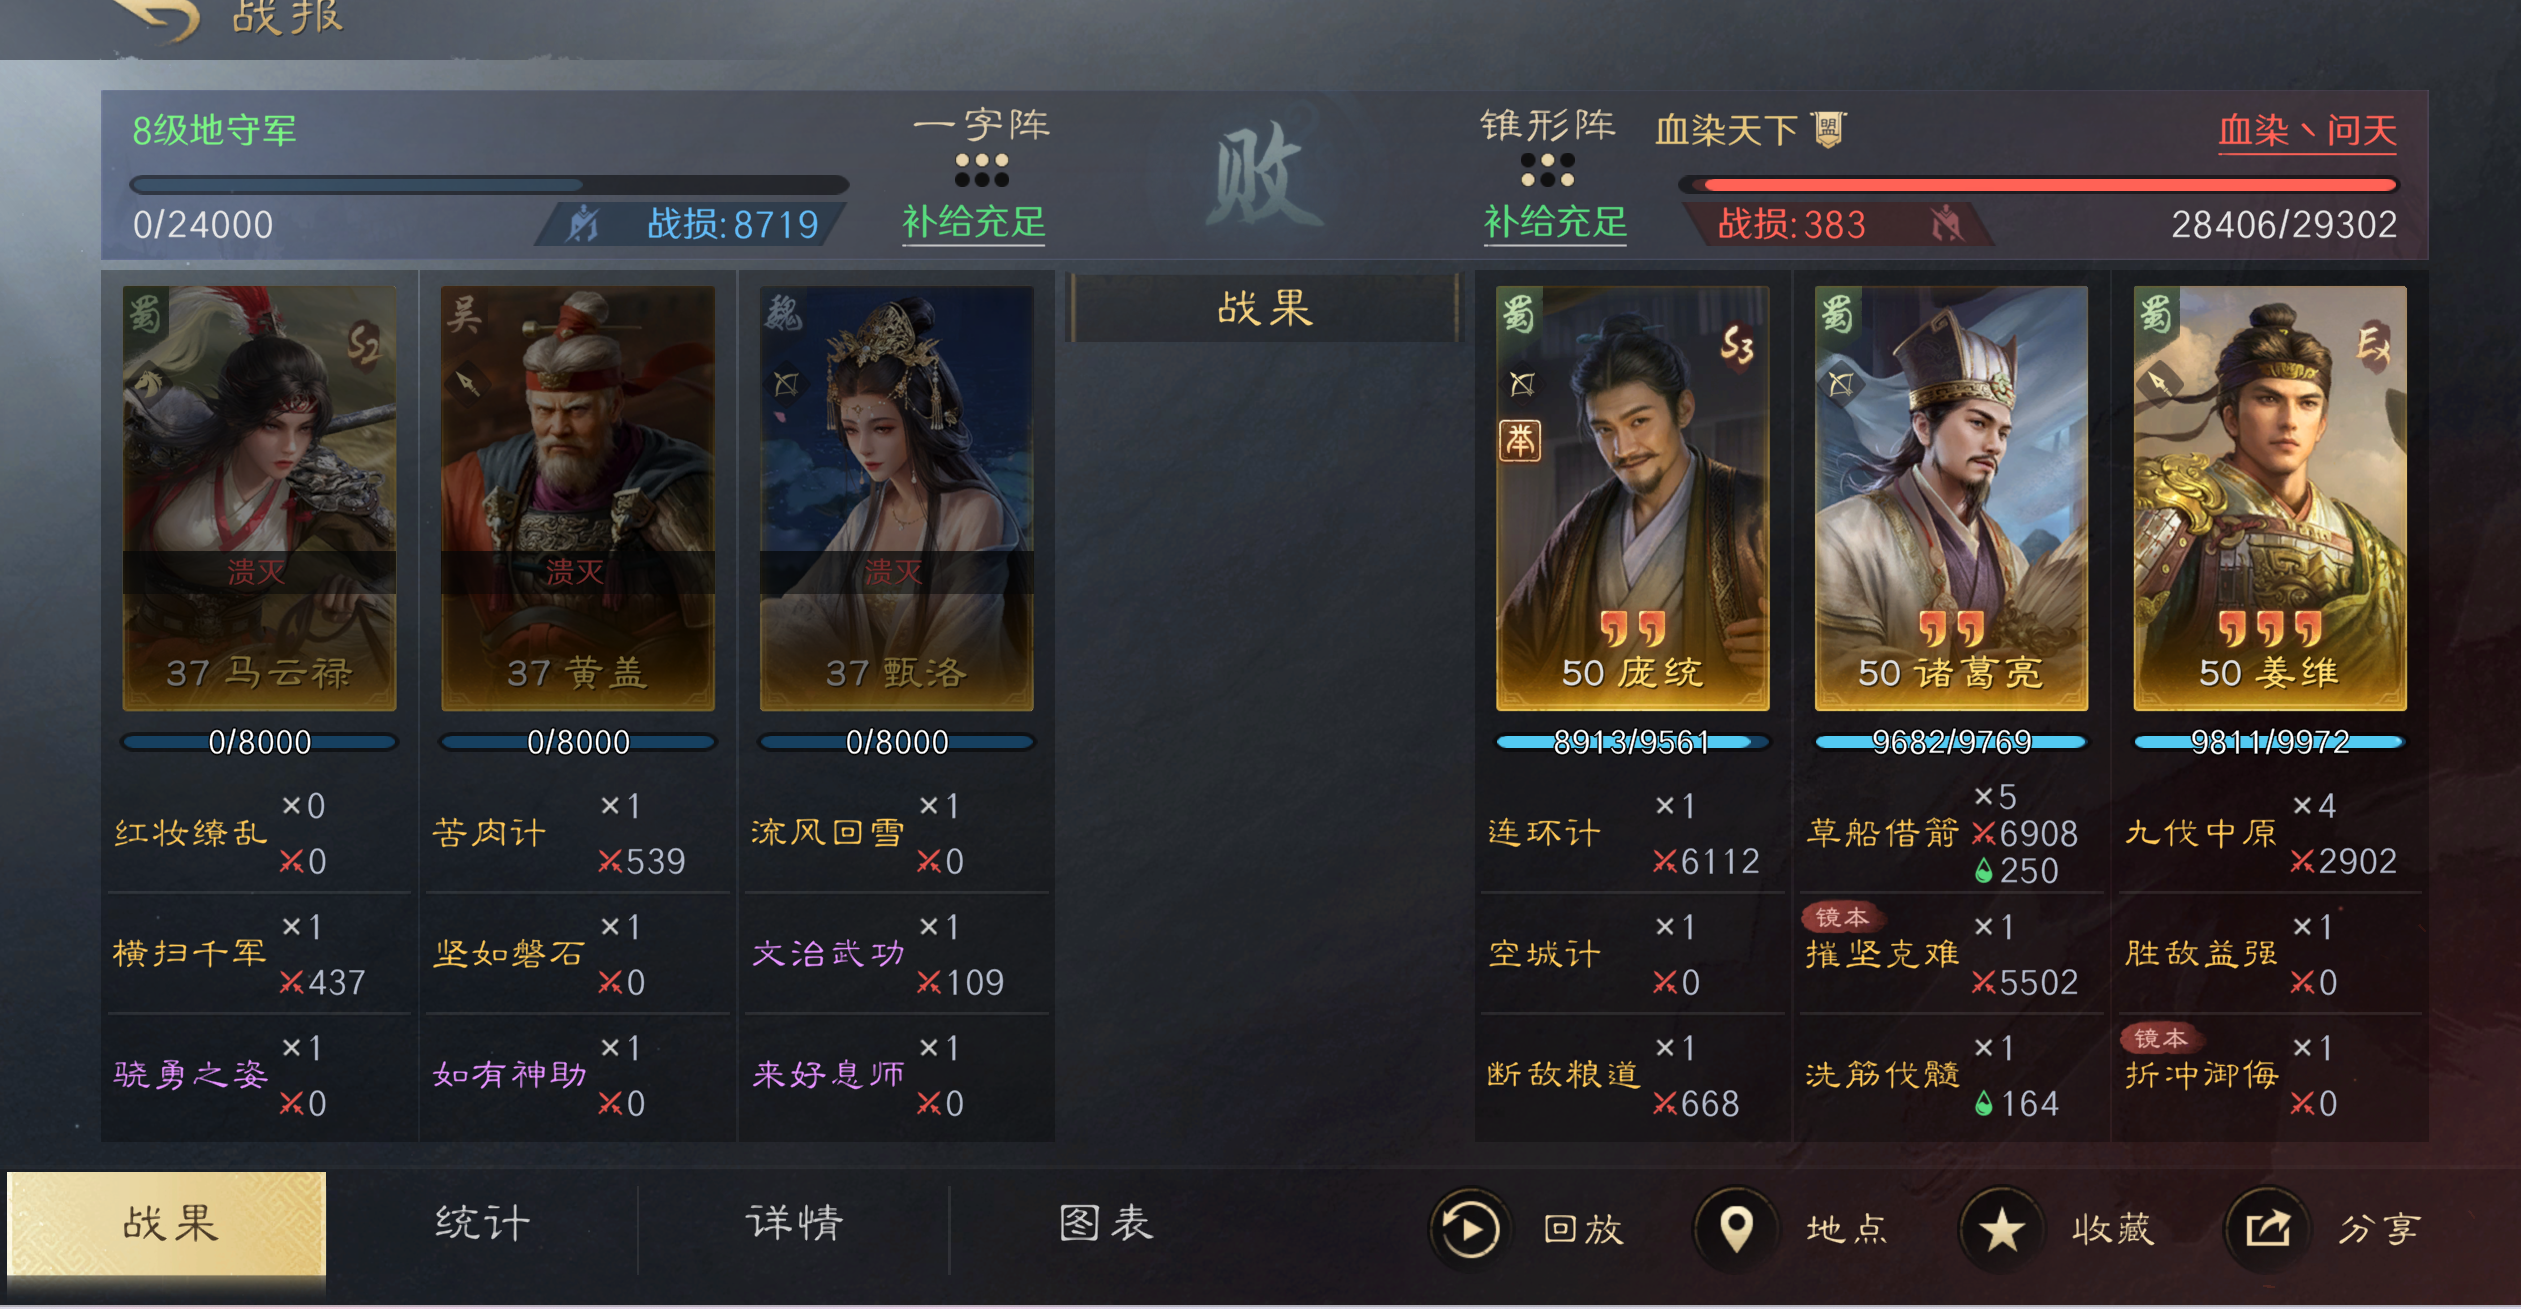This screenshot has width=2521, height=1309.
Task: Click the 回放 replay icon
Action: [x=1468, y=1227]
